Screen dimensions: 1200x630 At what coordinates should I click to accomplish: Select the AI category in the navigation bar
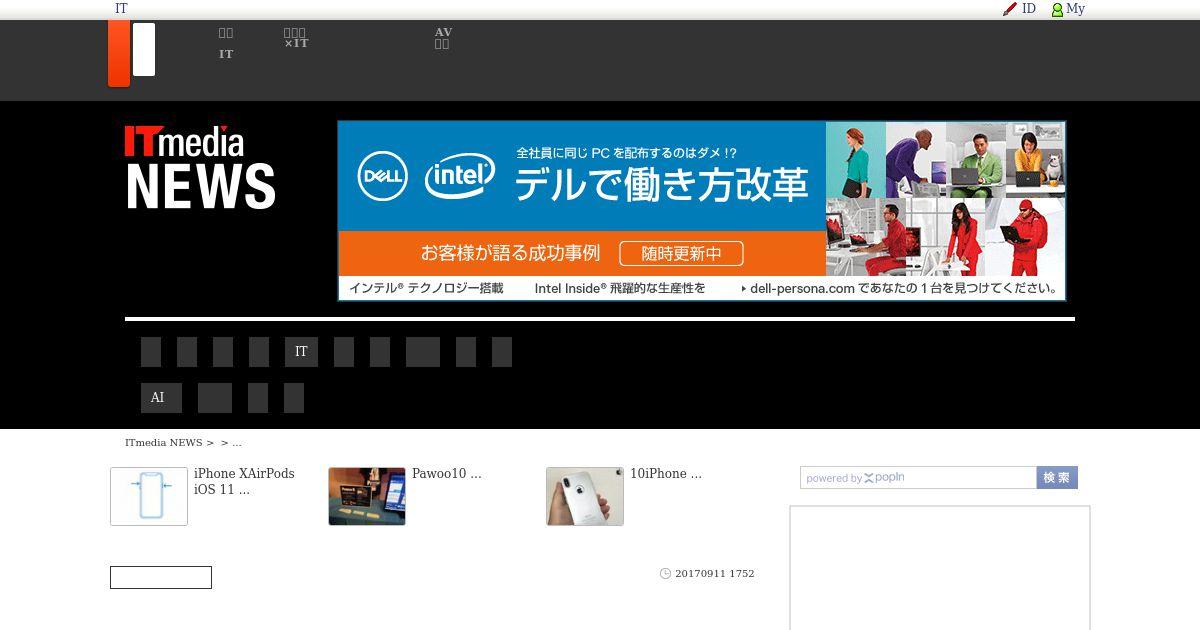click(x=161, y=398)
